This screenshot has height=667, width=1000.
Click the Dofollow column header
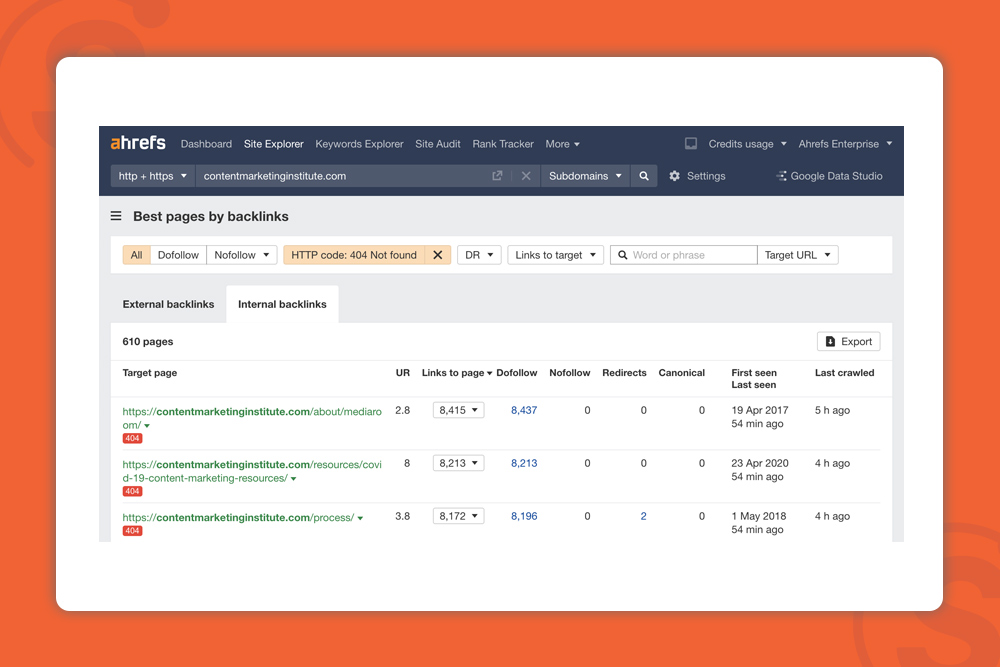pyautogui.click(x=517, y=373)
